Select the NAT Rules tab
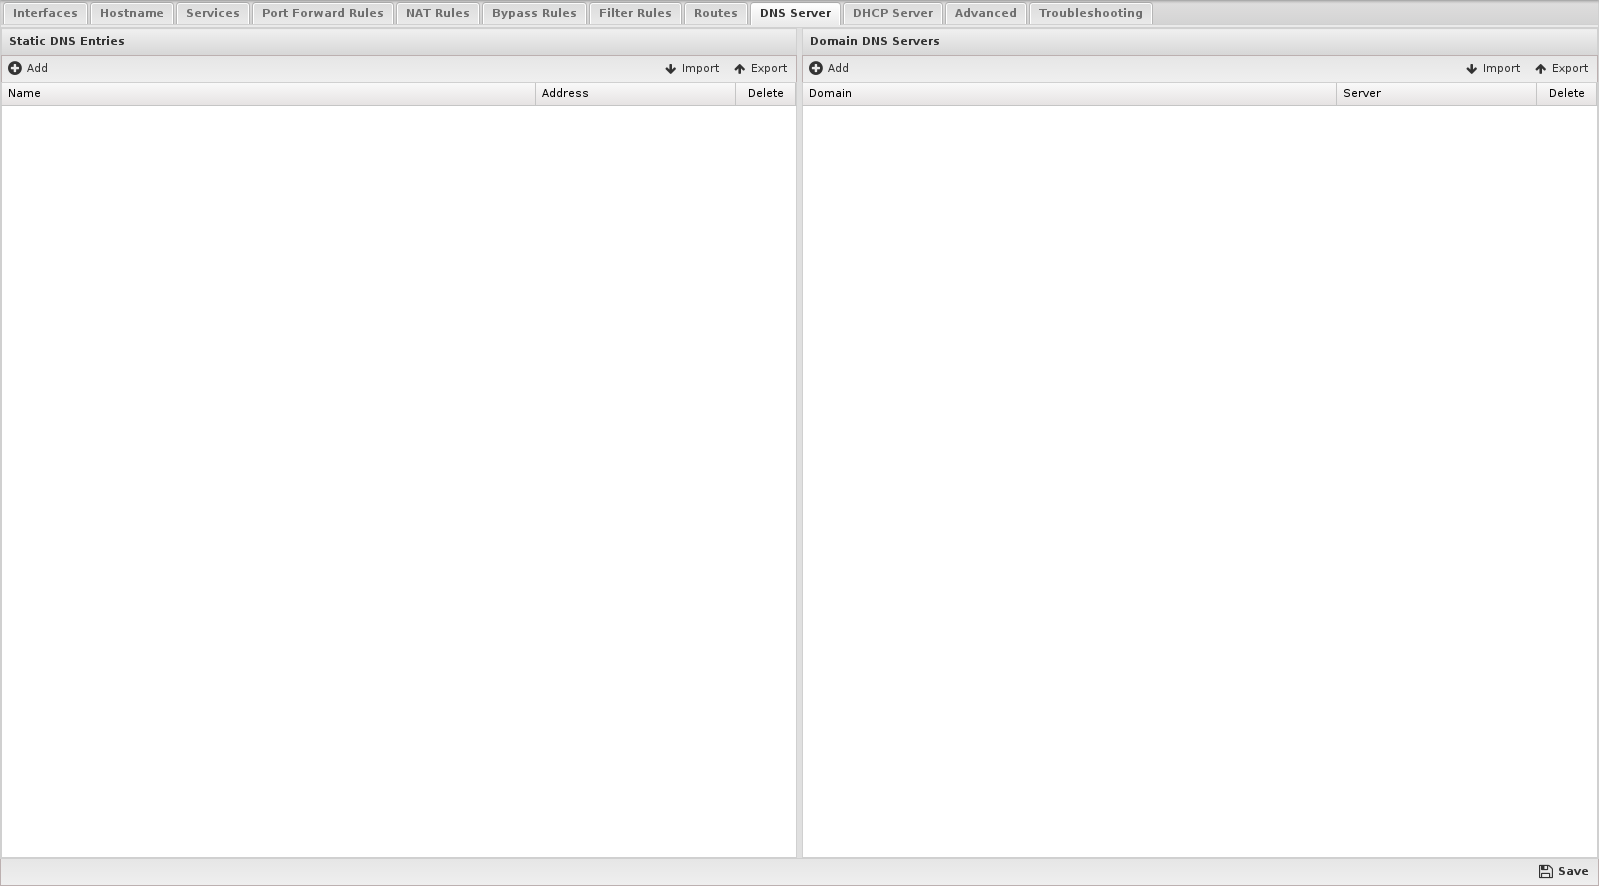 coord(438,13)
